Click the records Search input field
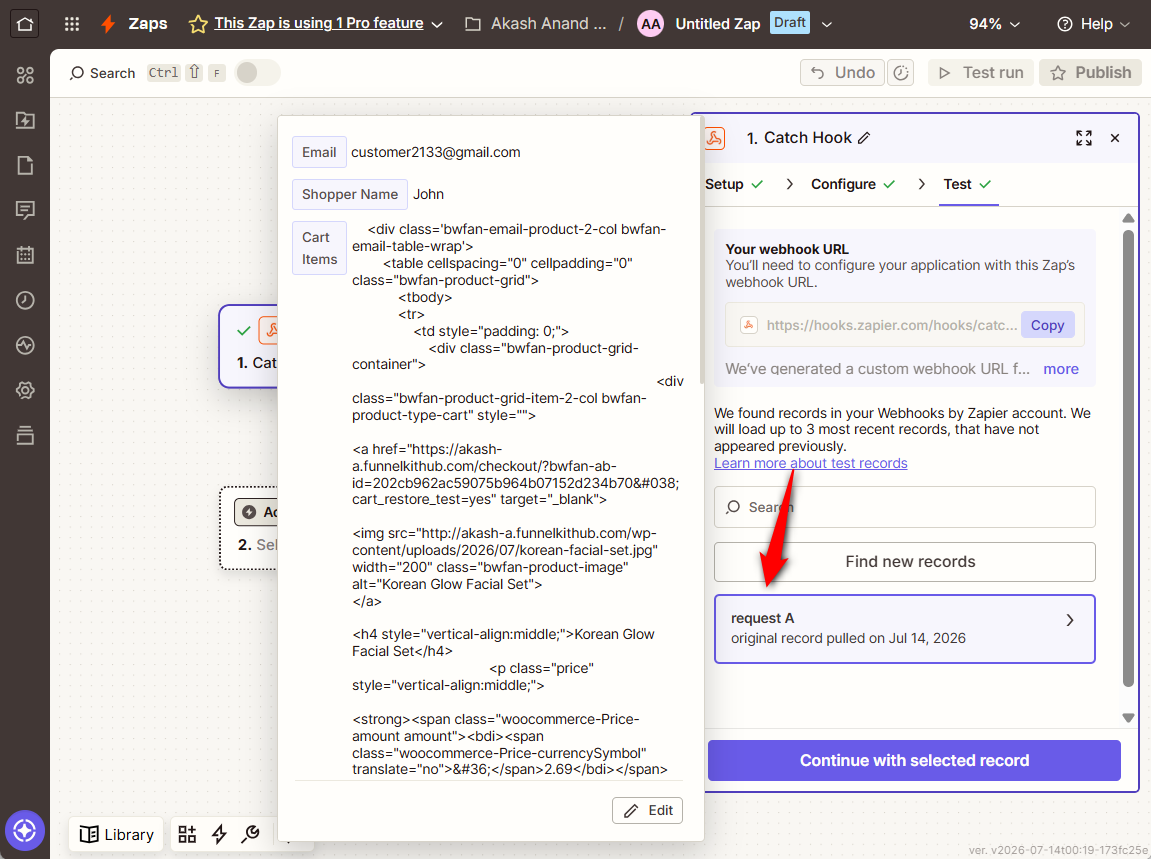 pos(904,507)
